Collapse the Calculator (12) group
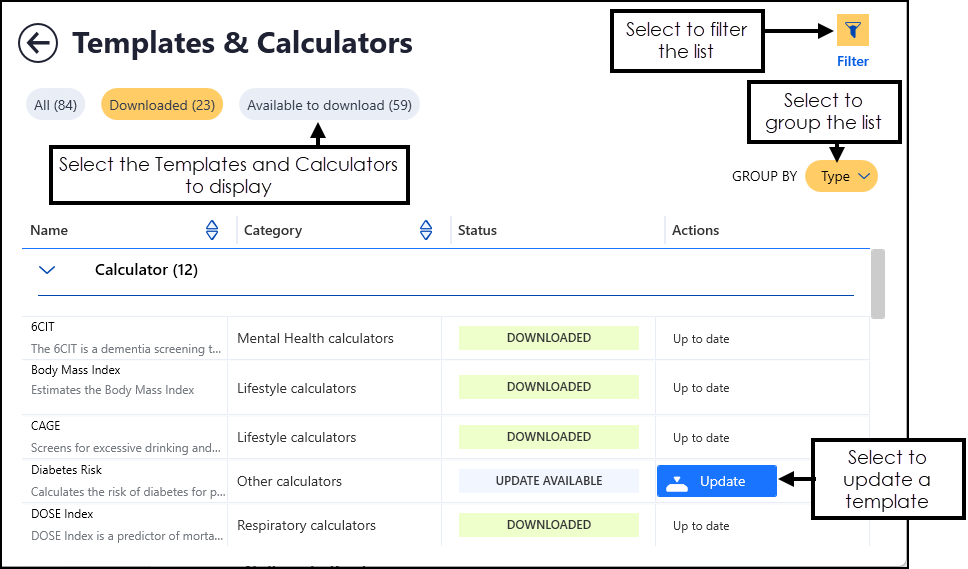Image resolution: width=968 pixels, height=569 pixels. [x=47, y=270]
